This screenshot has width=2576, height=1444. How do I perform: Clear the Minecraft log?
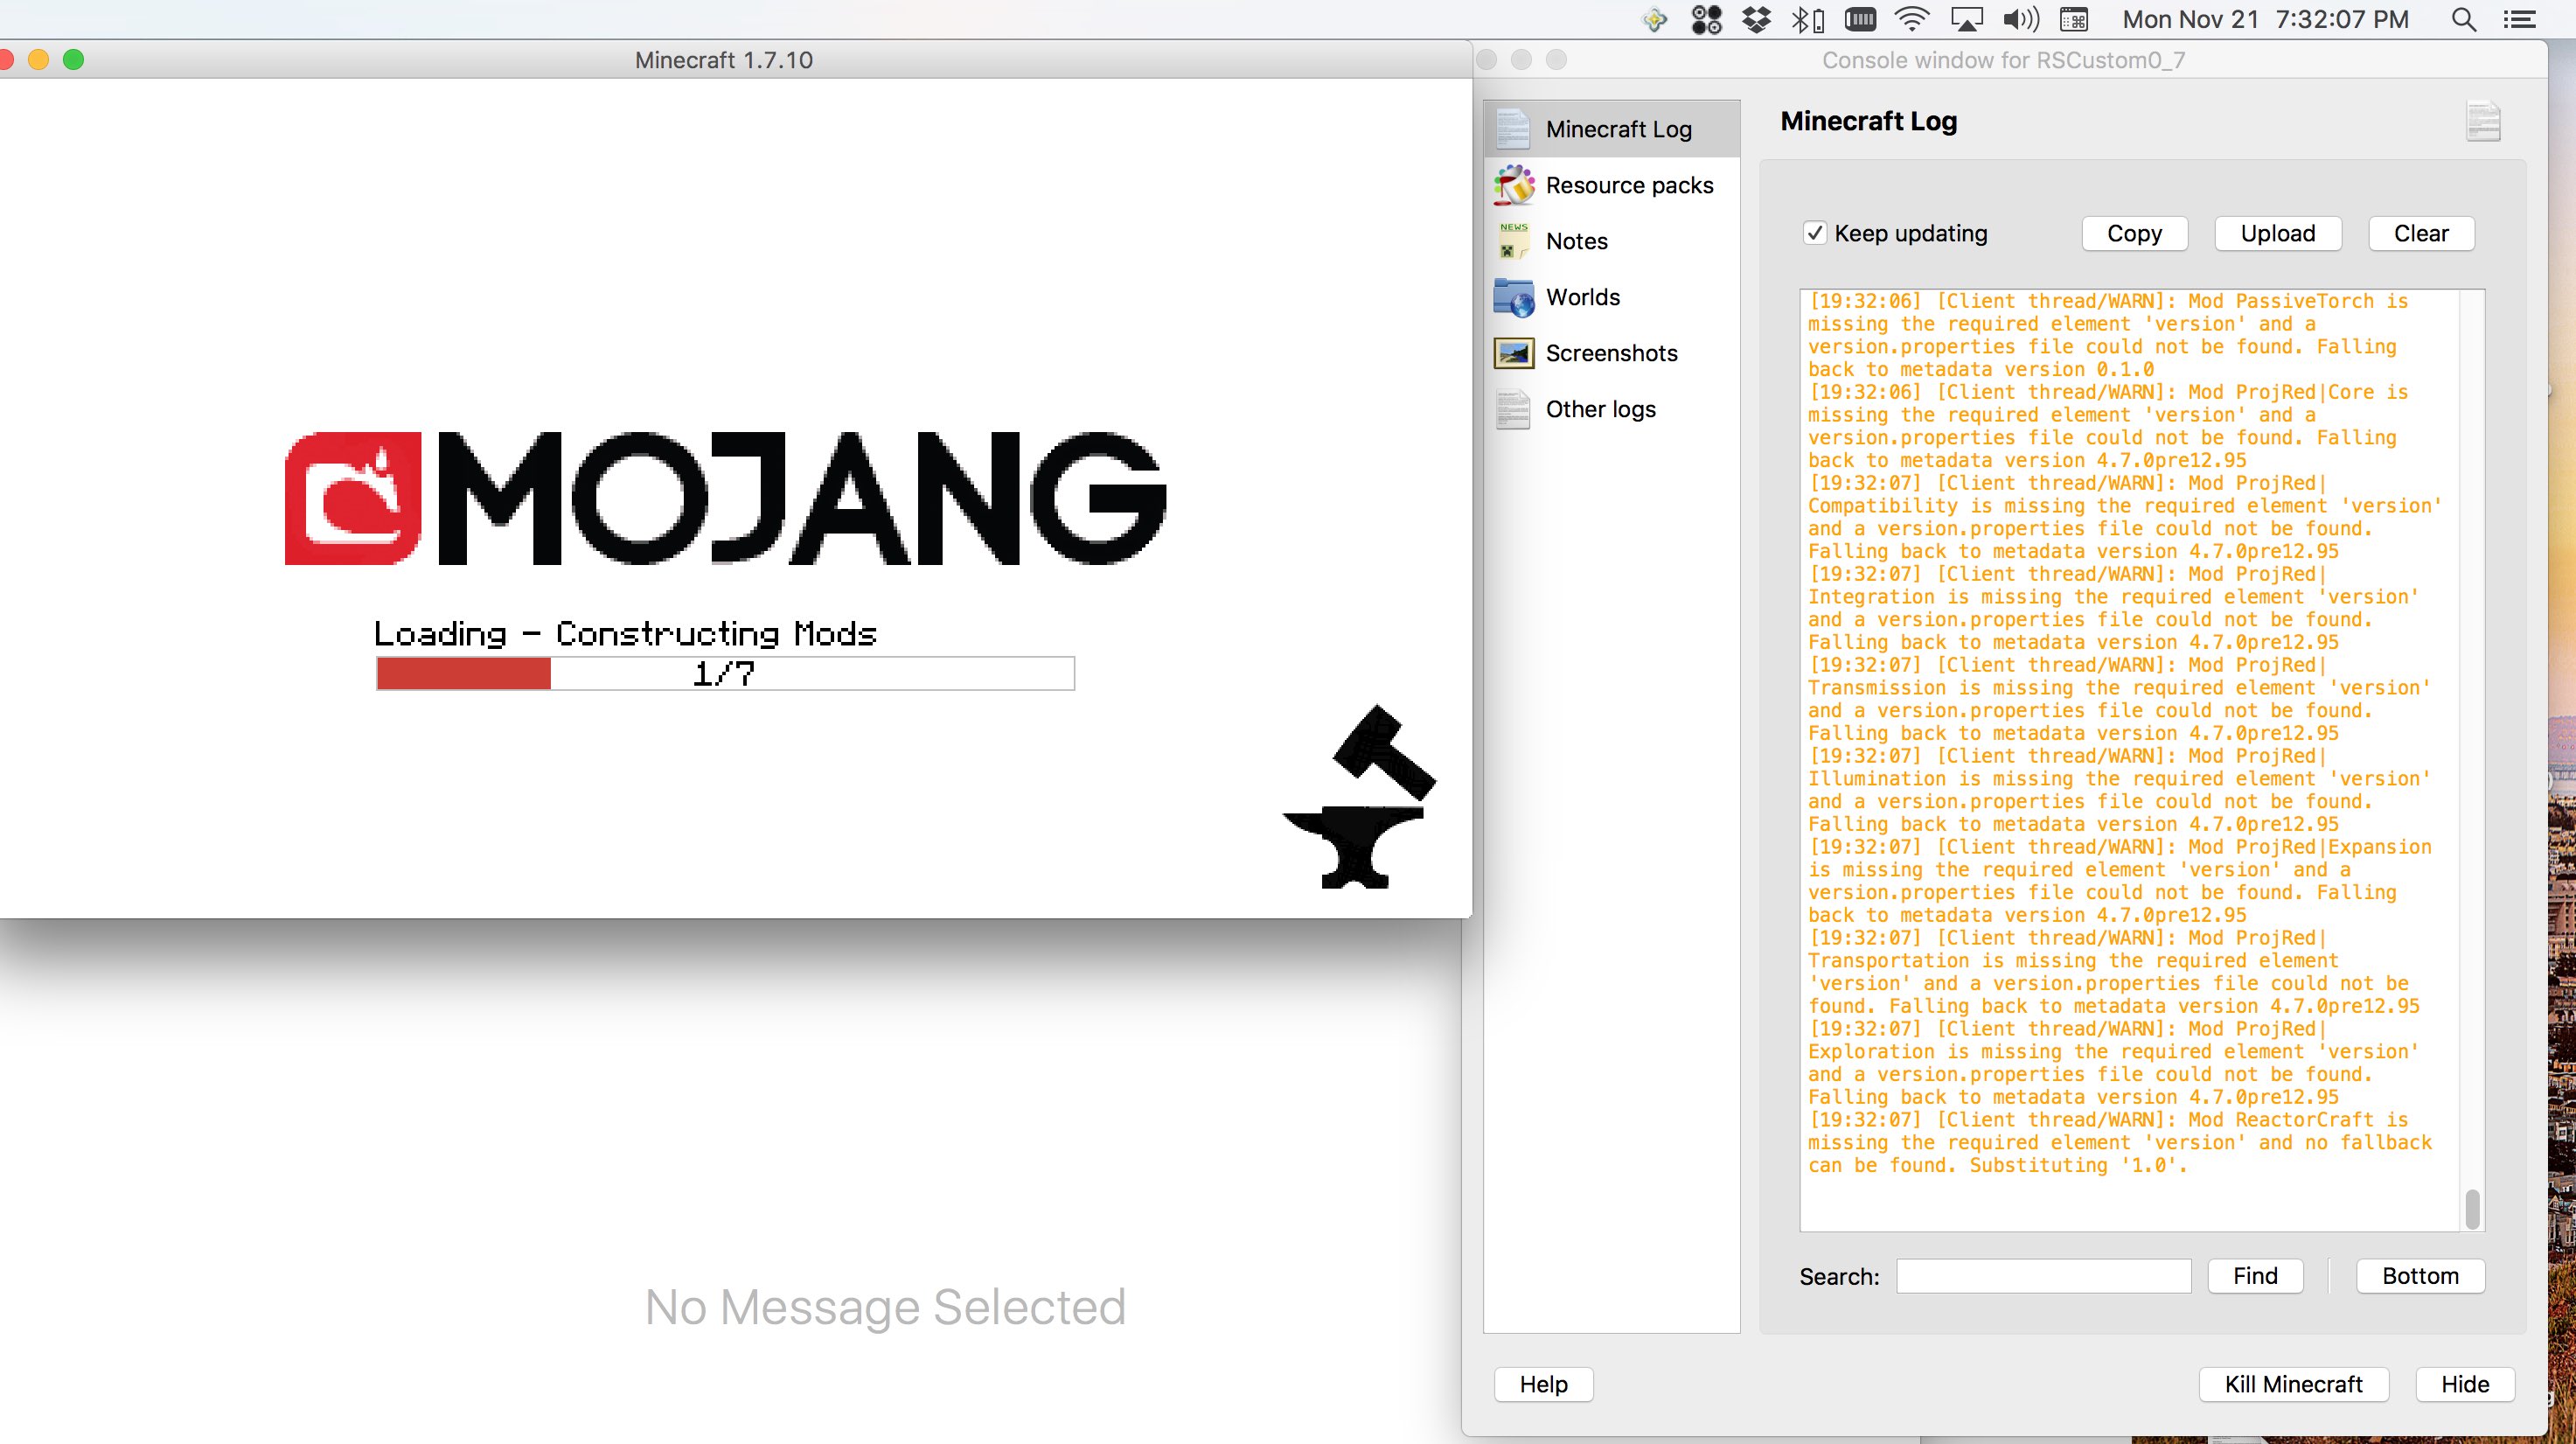[2420, 233]
